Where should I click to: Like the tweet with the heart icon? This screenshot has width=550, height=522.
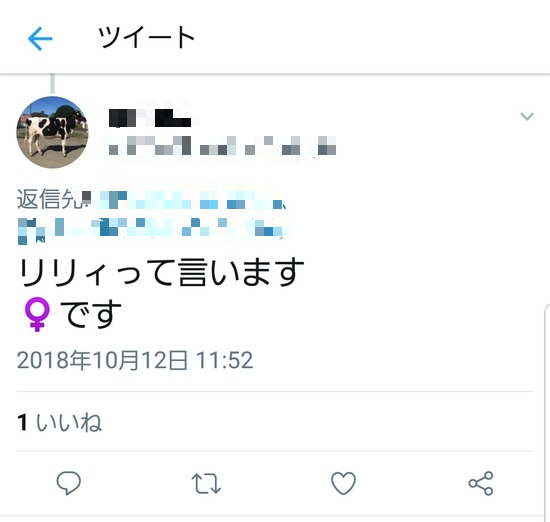343,483
